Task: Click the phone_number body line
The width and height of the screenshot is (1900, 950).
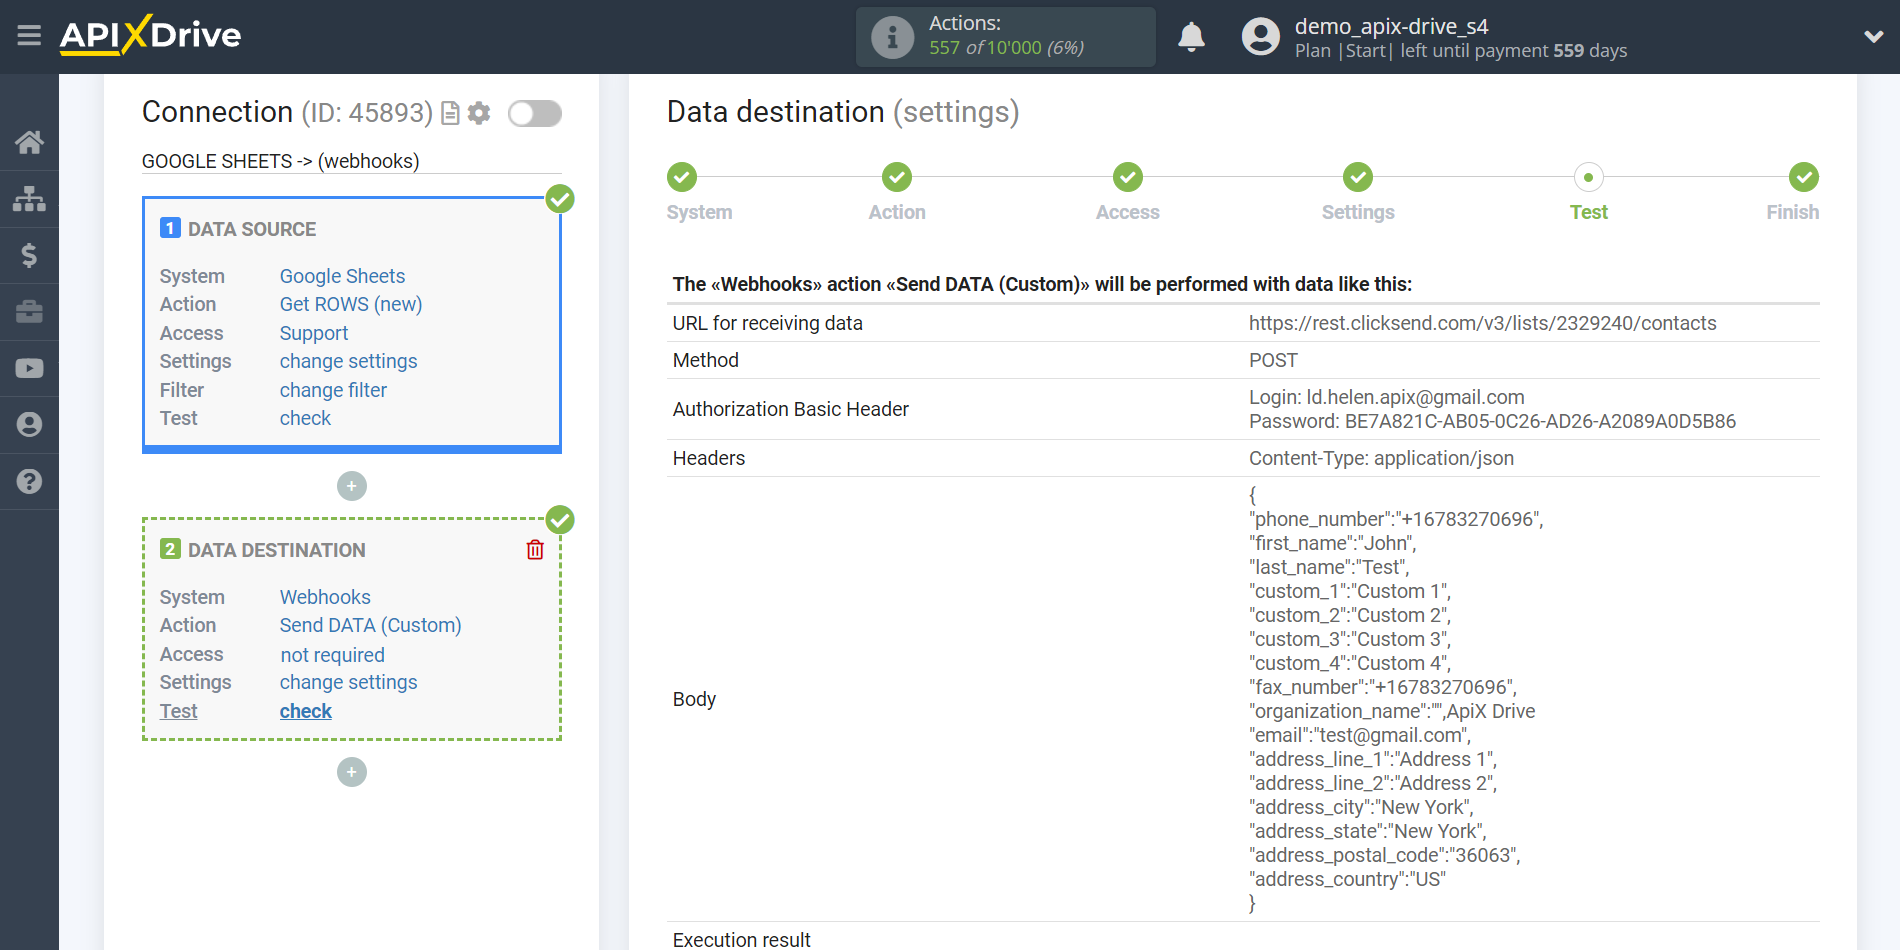Action: 1396,519
